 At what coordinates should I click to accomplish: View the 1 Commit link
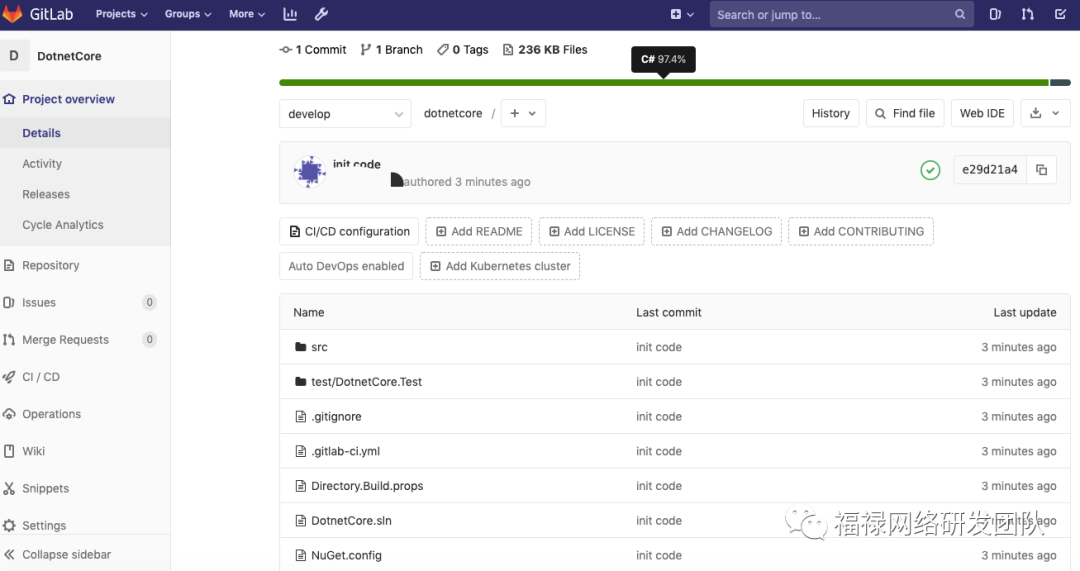[313, 50]
